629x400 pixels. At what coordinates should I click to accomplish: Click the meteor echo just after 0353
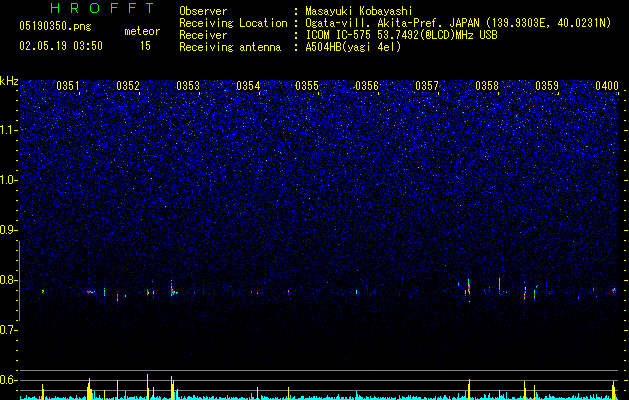tap(172, 290)
